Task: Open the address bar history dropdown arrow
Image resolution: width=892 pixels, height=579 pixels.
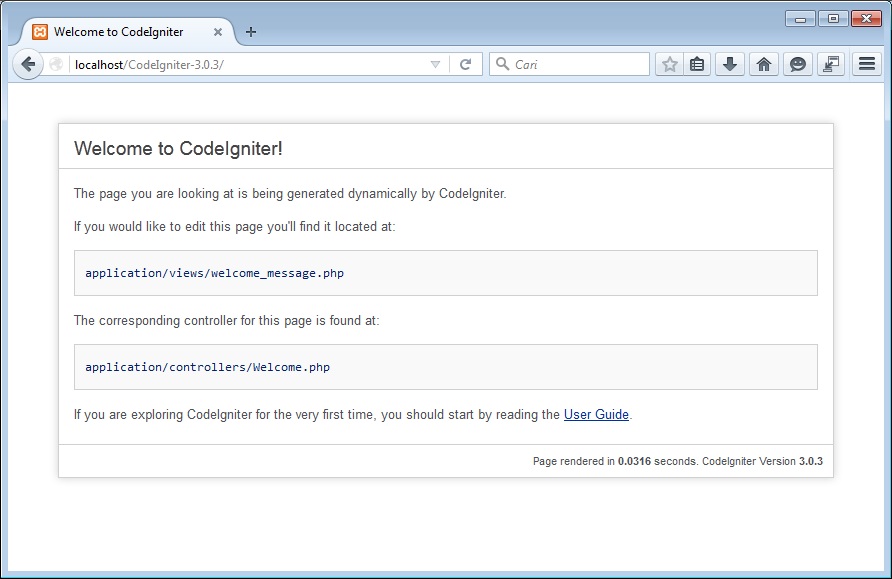Action: pyautogui.click(x=434, y=64)
